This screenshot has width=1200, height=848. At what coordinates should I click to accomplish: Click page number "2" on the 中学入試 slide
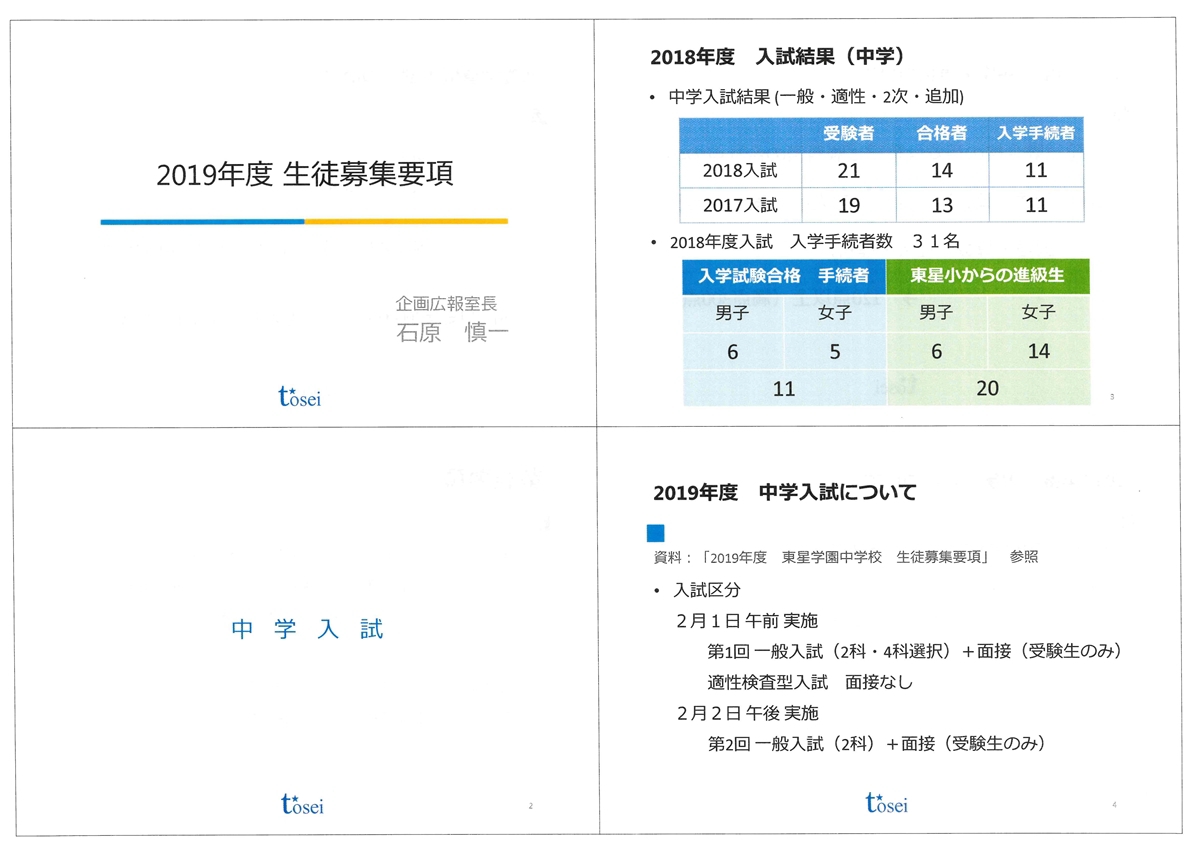coord(529,805)
